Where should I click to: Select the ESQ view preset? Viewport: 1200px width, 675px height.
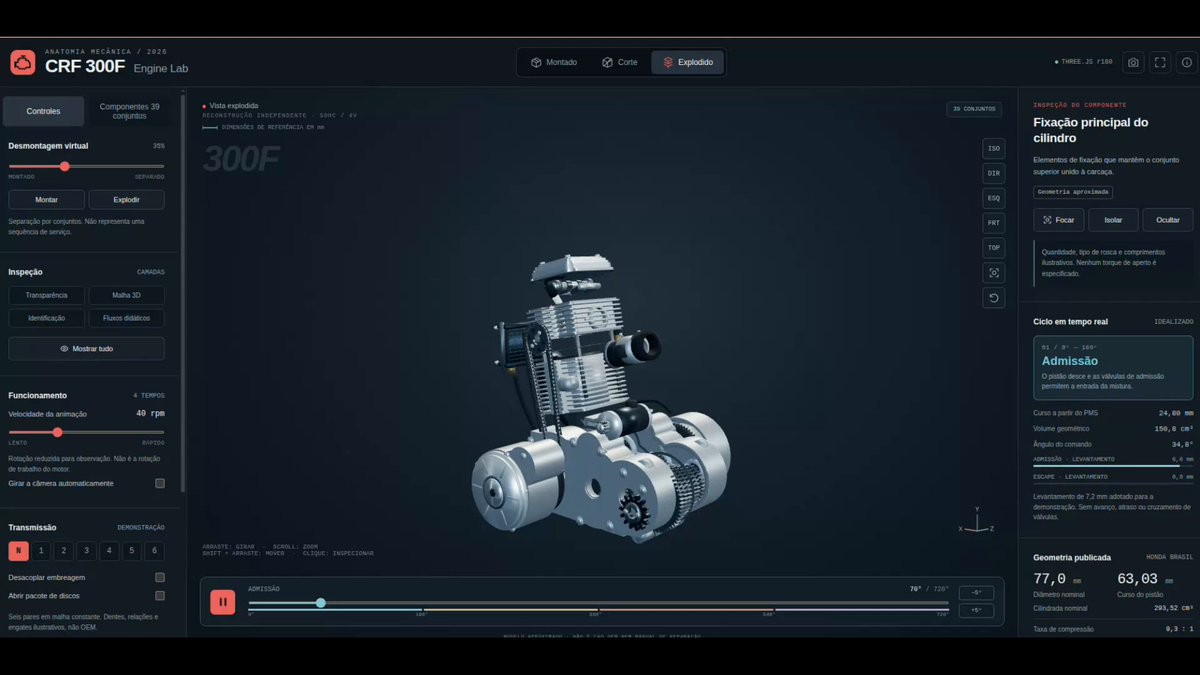coord(993,198)
